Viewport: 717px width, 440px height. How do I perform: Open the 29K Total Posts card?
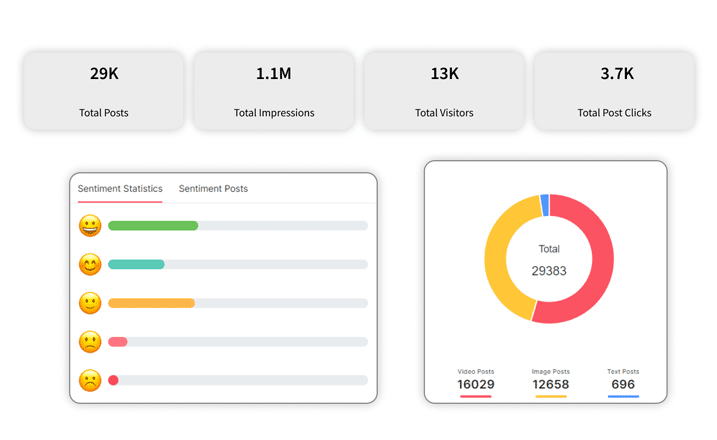point(104,91)
